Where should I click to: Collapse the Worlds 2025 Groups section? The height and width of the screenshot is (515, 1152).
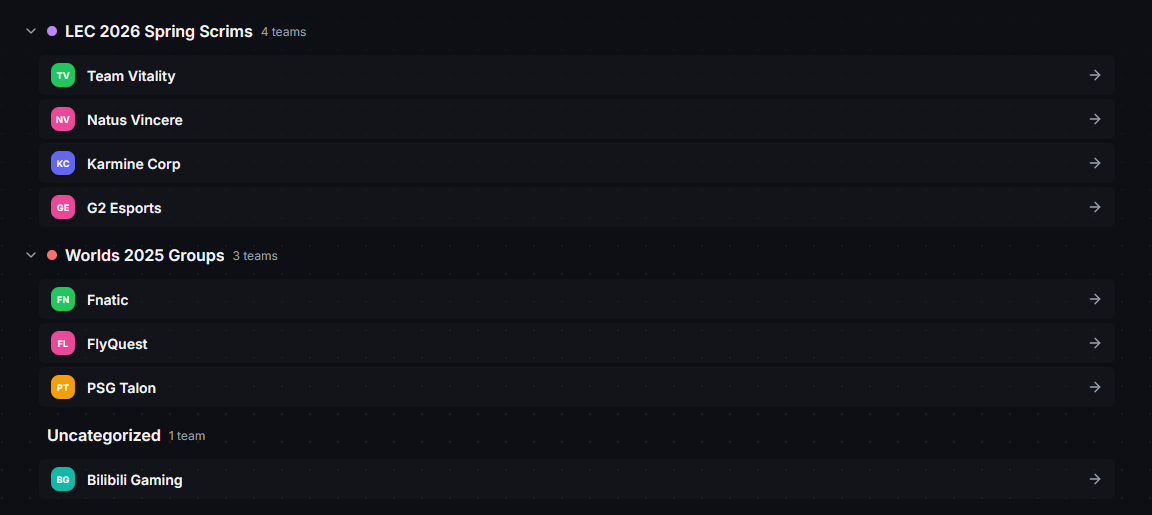[x=31, y=256]
